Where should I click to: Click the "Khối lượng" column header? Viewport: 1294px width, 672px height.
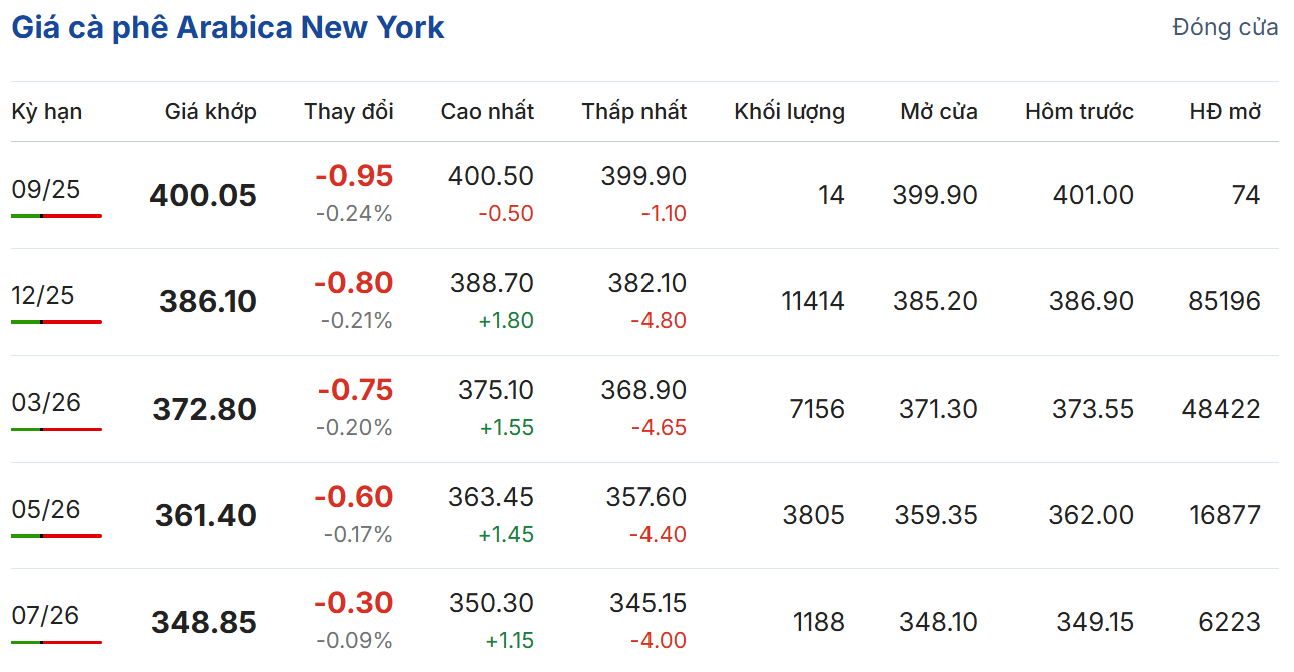pos(789,111)
